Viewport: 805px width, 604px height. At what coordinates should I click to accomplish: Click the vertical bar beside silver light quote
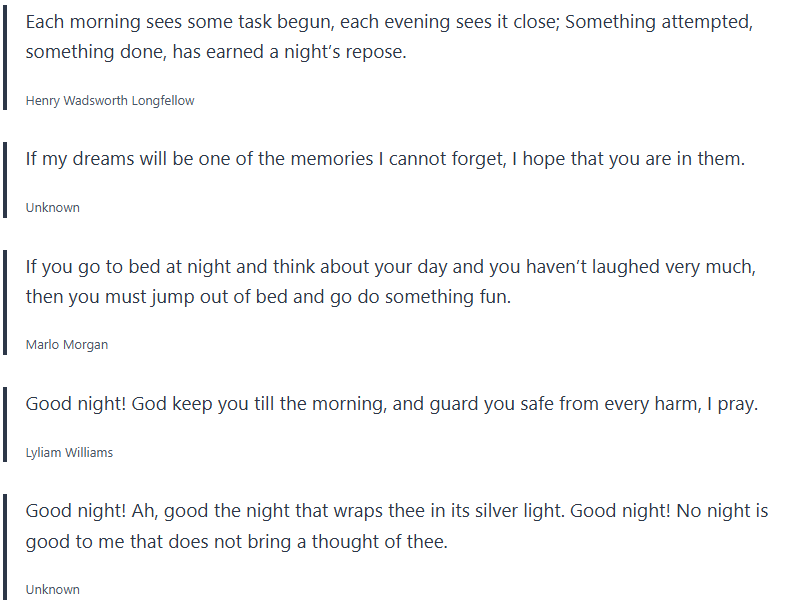[x=5, y=546]
